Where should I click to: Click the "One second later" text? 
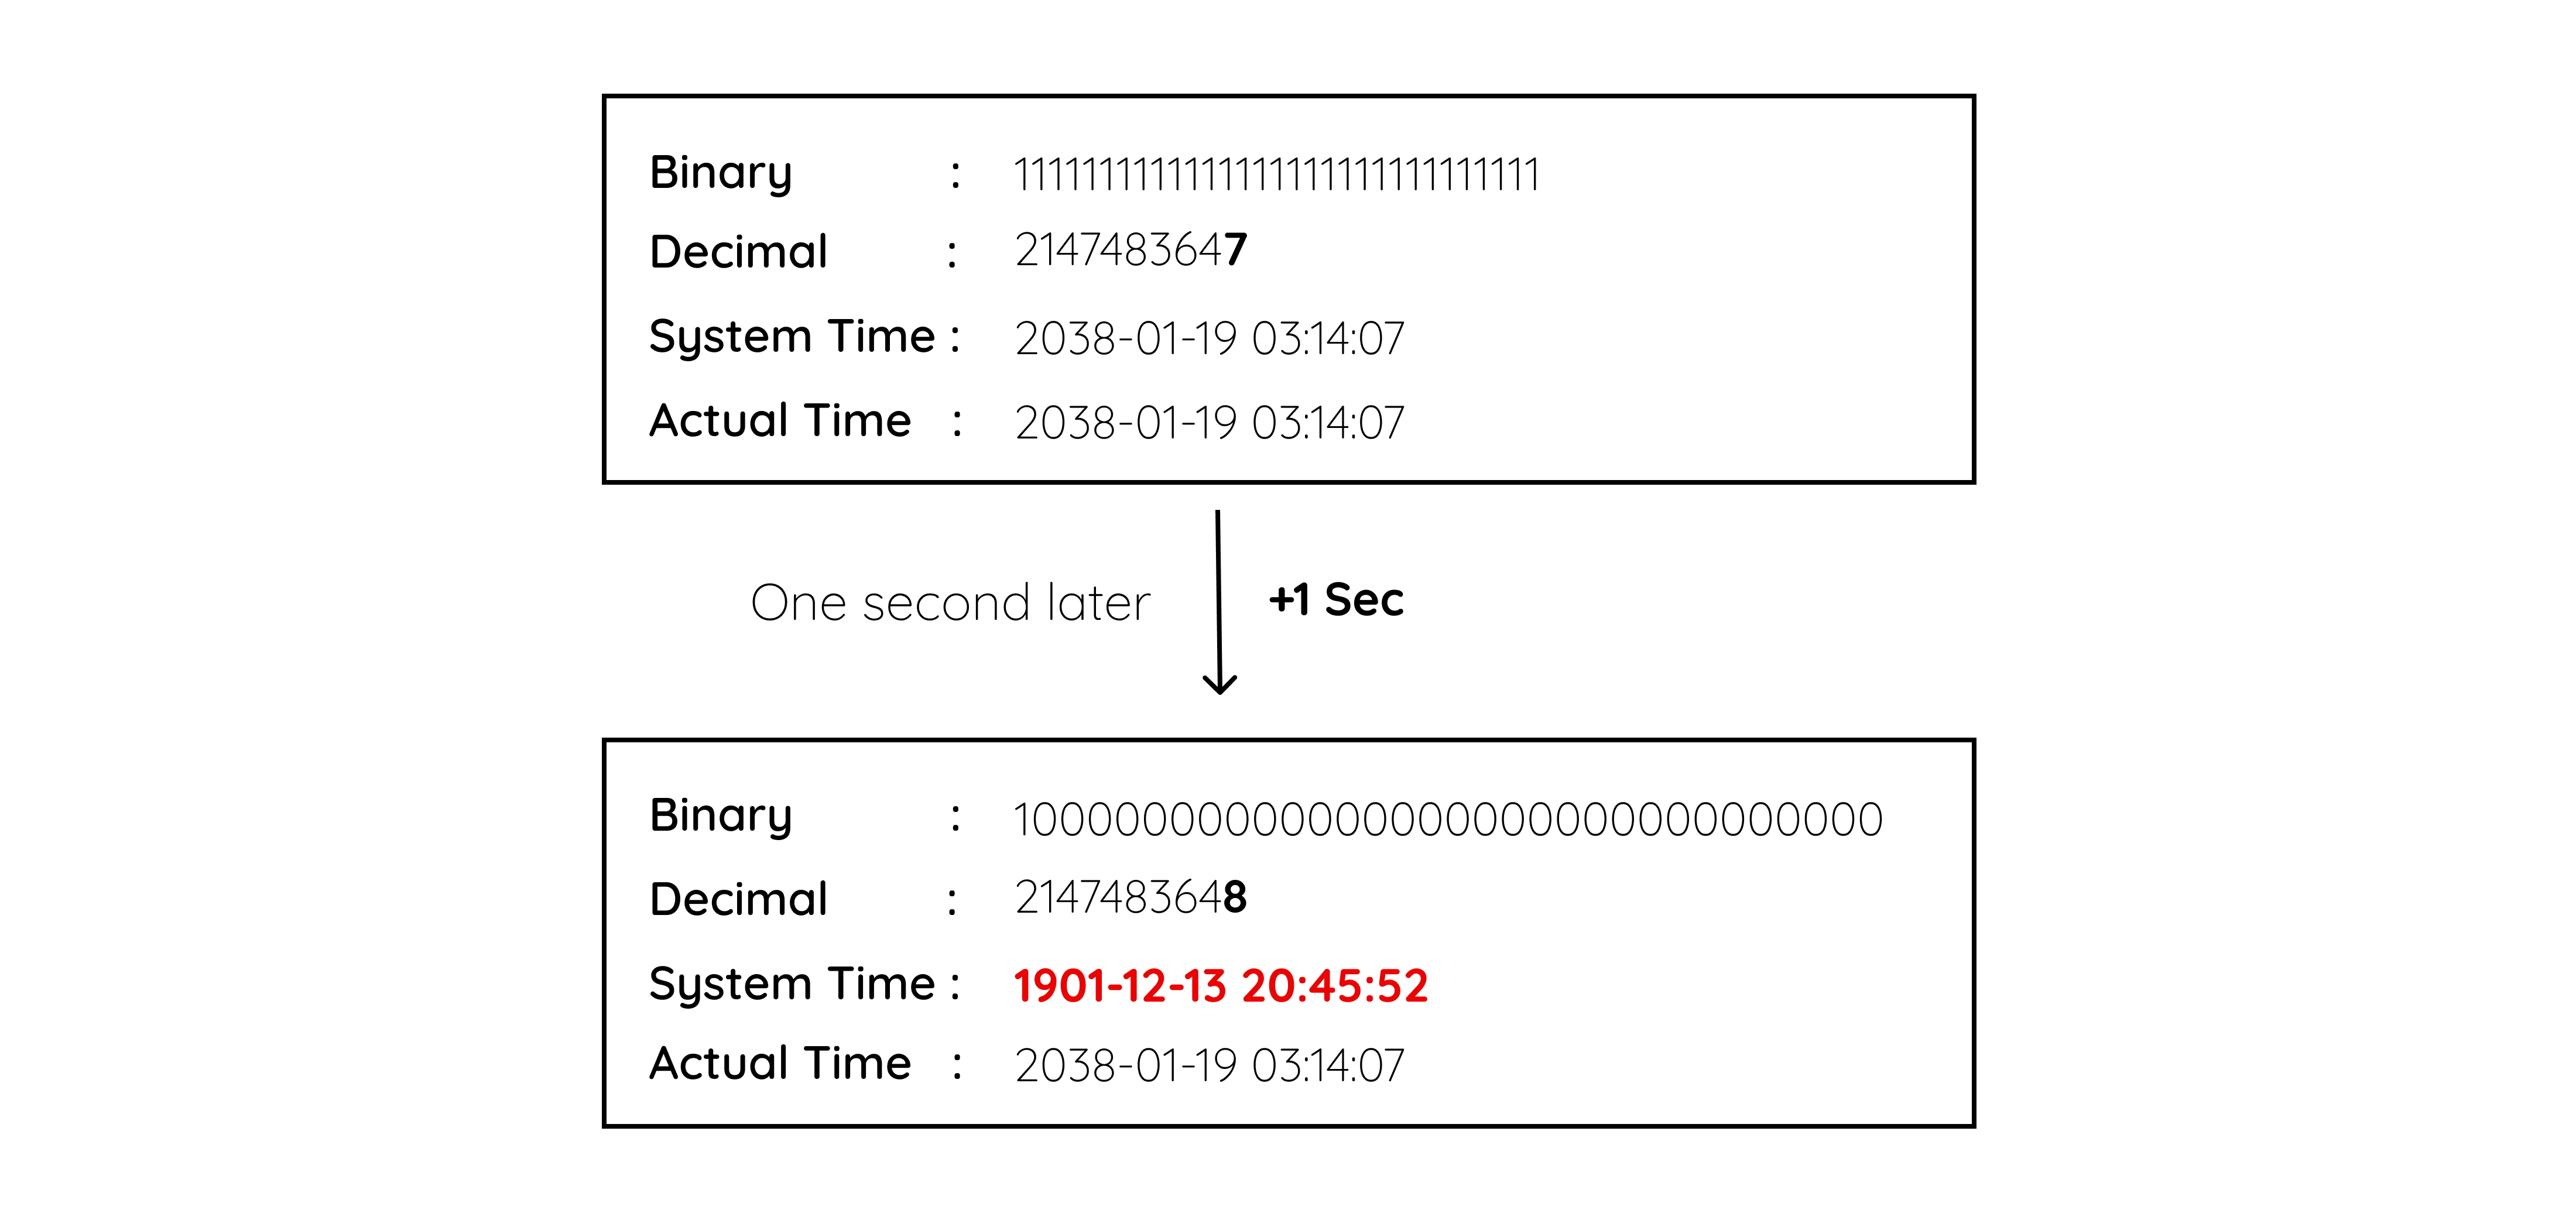[950, 603]
